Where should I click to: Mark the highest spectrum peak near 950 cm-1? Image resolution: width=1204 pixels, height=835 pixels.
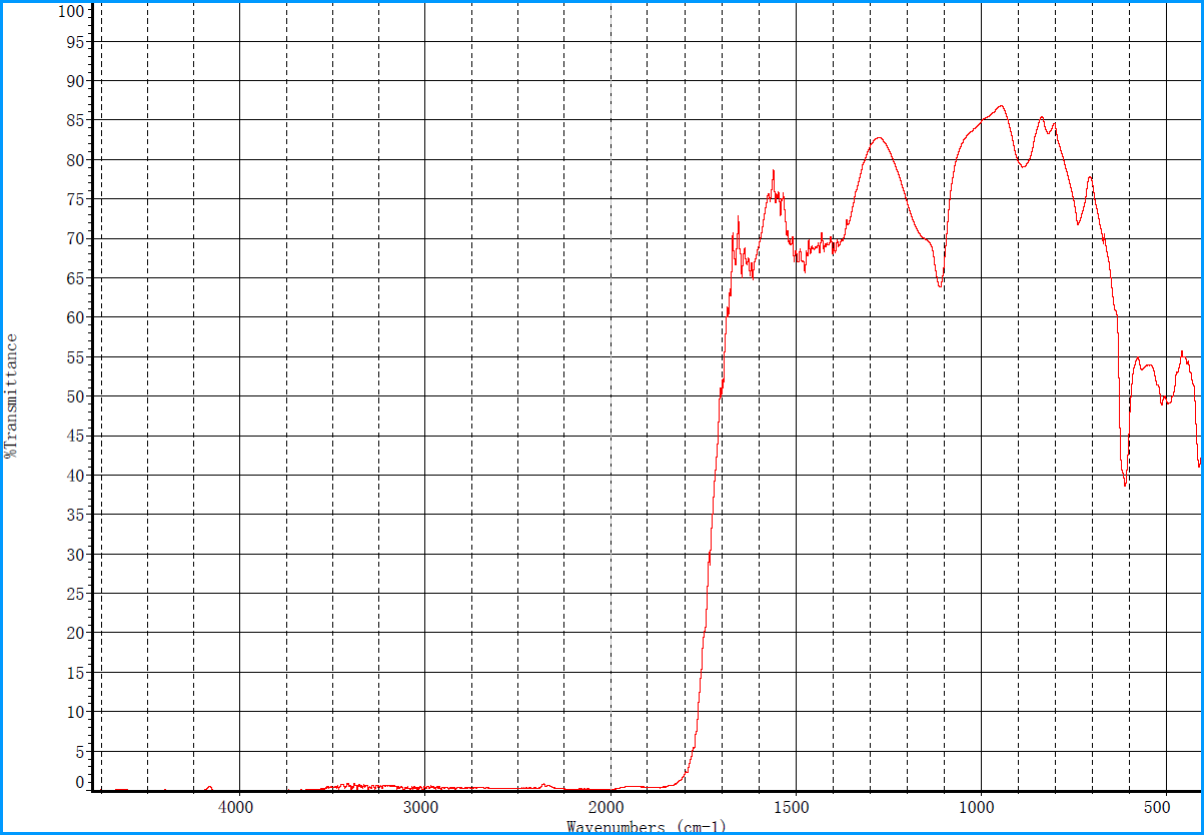click(1000, 105)
